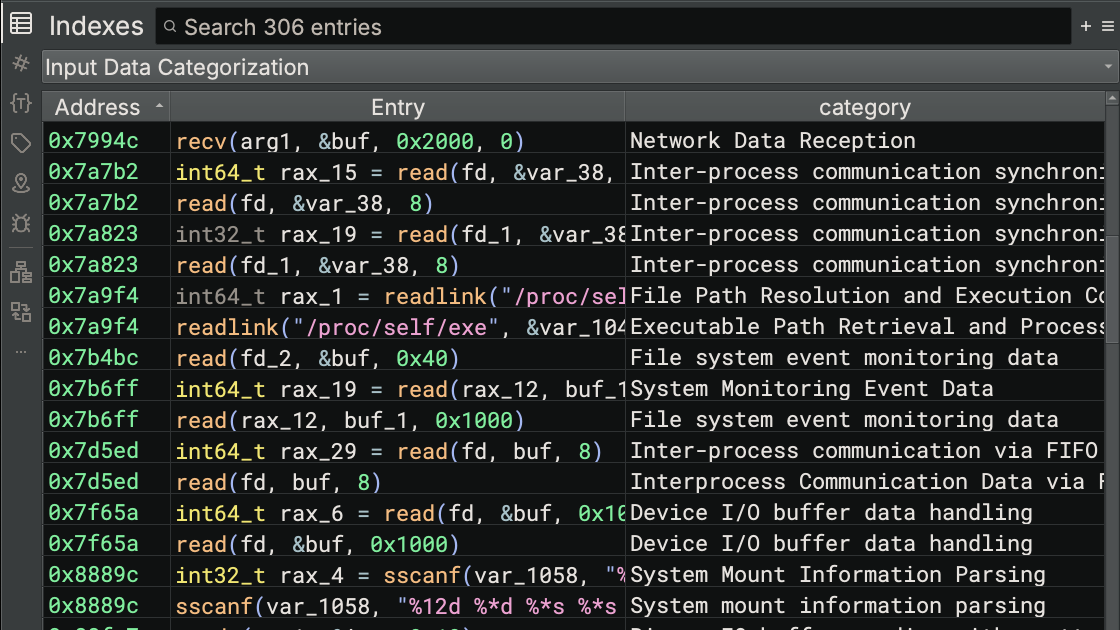Select File Path Resolution and Execution category
This screenshot has height=630, width=1120.
pos(867,296)
